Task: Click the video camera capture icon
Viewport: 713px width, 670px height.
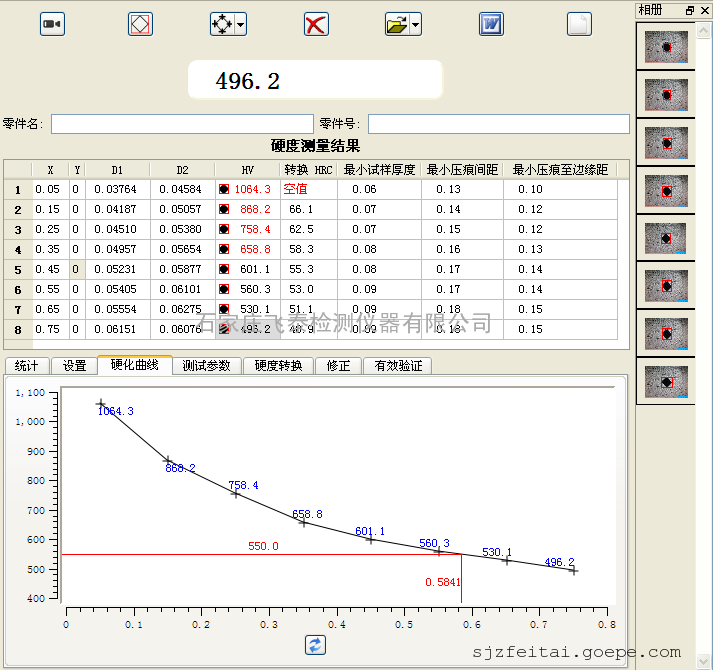Action: (x=52, y=24)
